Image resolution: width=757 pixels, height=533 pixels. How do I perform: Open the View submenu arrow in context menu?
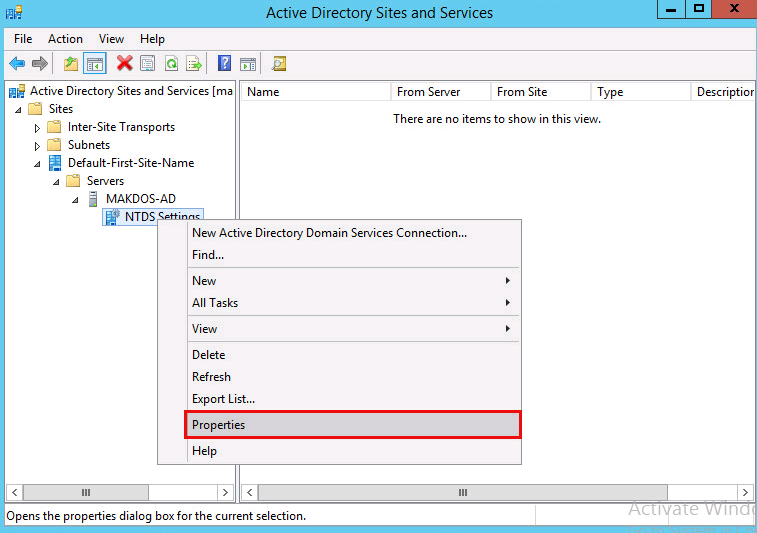(508, 328)
